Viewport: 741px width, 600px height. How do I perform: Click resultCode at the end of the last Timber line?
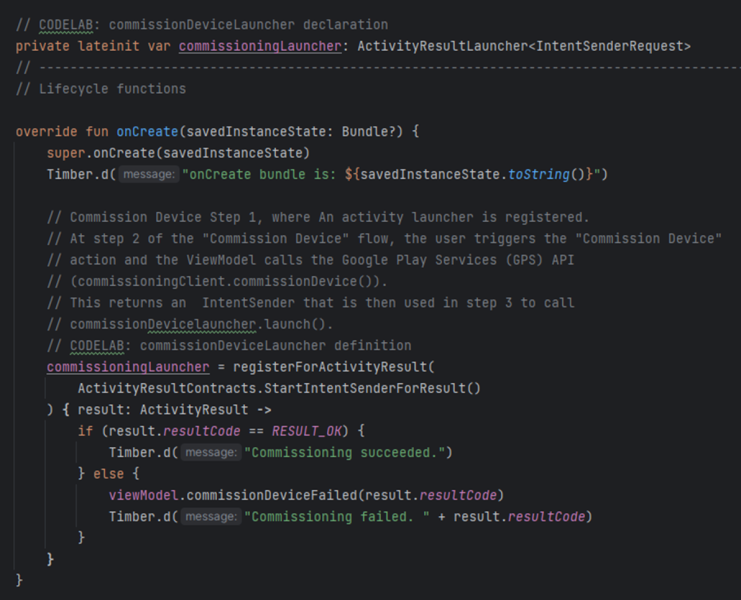546,517
